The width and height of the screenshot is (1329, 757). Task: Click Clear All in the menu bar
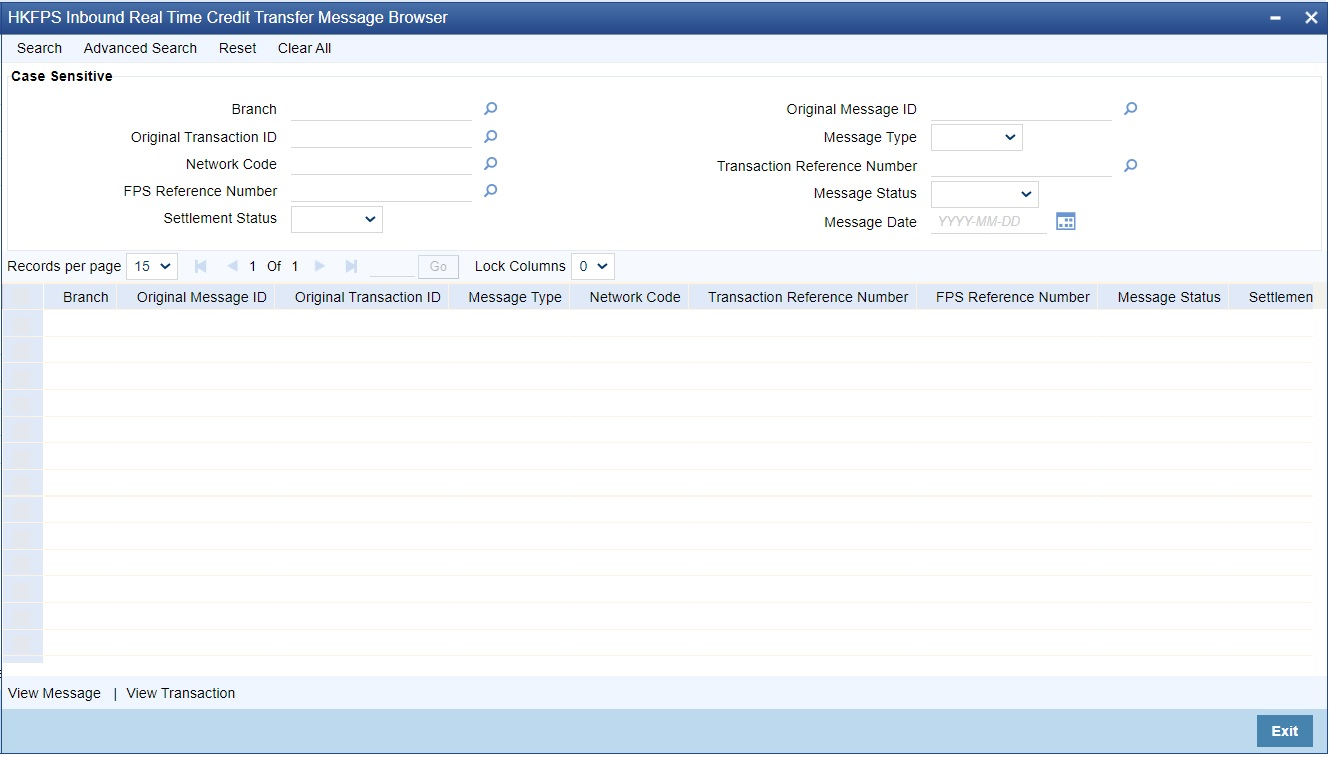pyautogui.click(x=304, y=48)
